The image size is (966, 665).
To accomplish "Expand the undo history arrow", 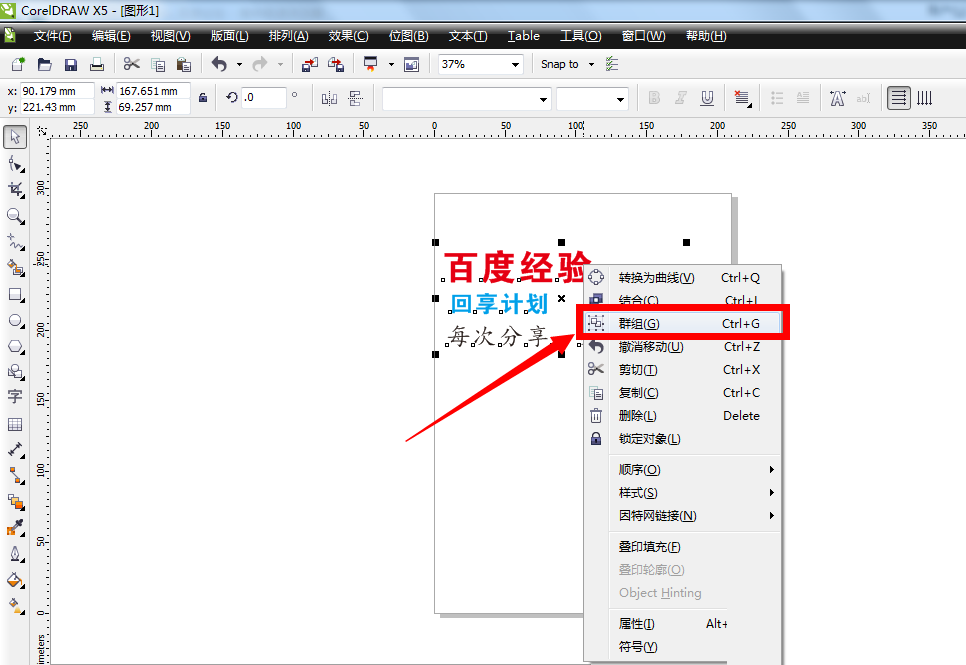I will (x=239, y=64).
